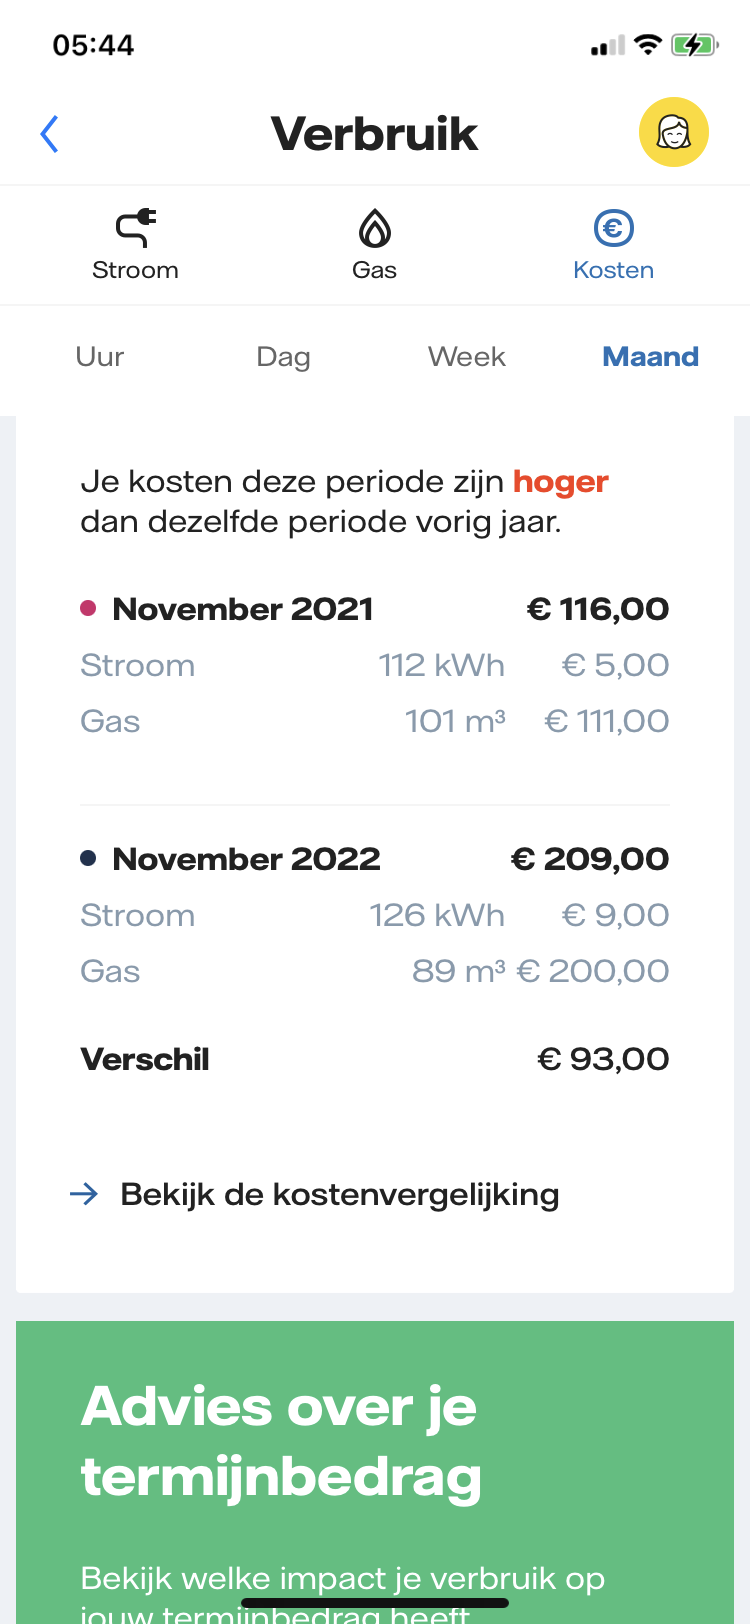The width and height of the screenshot is (750, 1624).
Task: Tap the blue arrow before Bekijk
Action: (85, 1193)
